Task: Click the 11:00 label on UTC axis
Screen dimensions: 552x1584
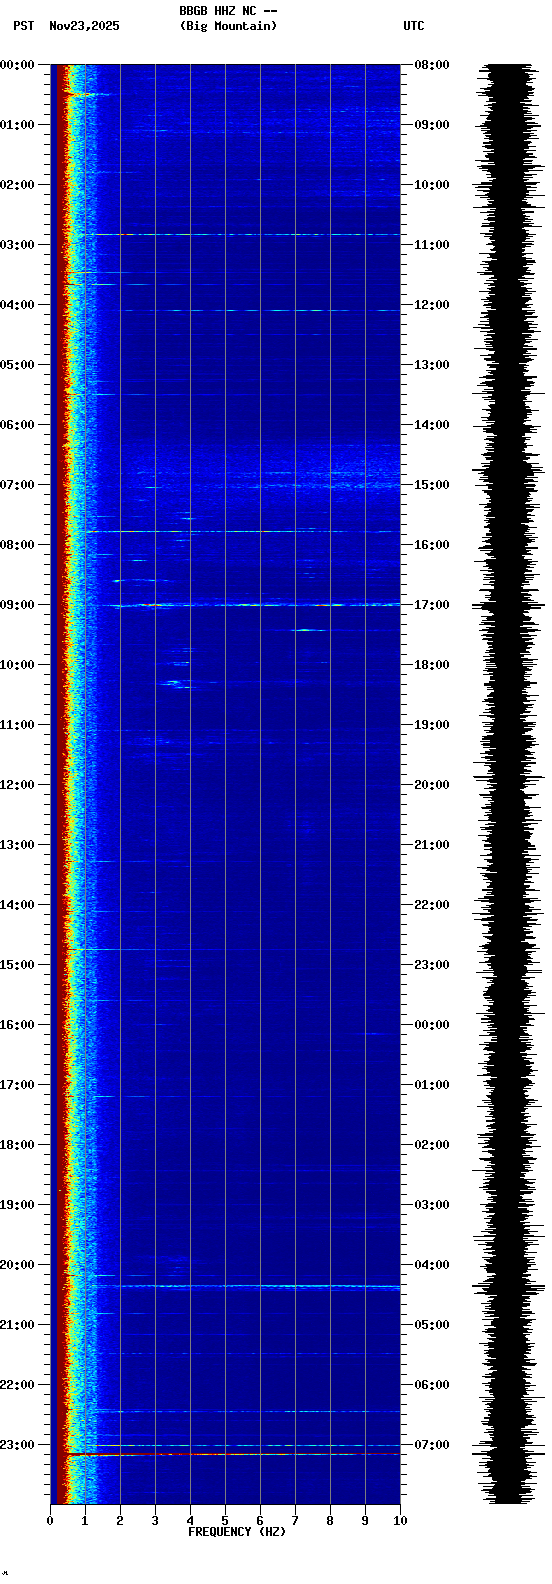Action: (432, 245)
